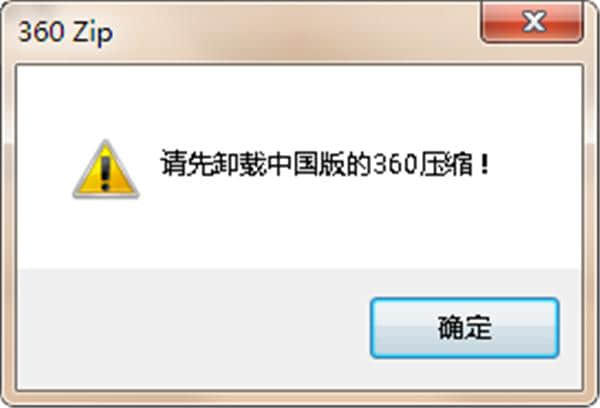Click the empty title bar area
The height and width of the screenshot is (408, 600).
(x=295, y=32)
